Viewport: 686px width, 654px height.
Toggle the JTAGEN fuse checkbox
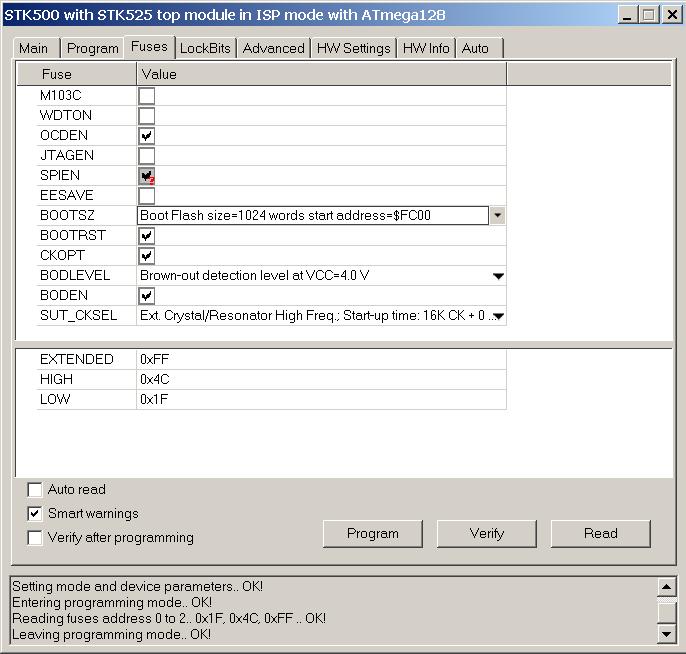coord(147,156)
